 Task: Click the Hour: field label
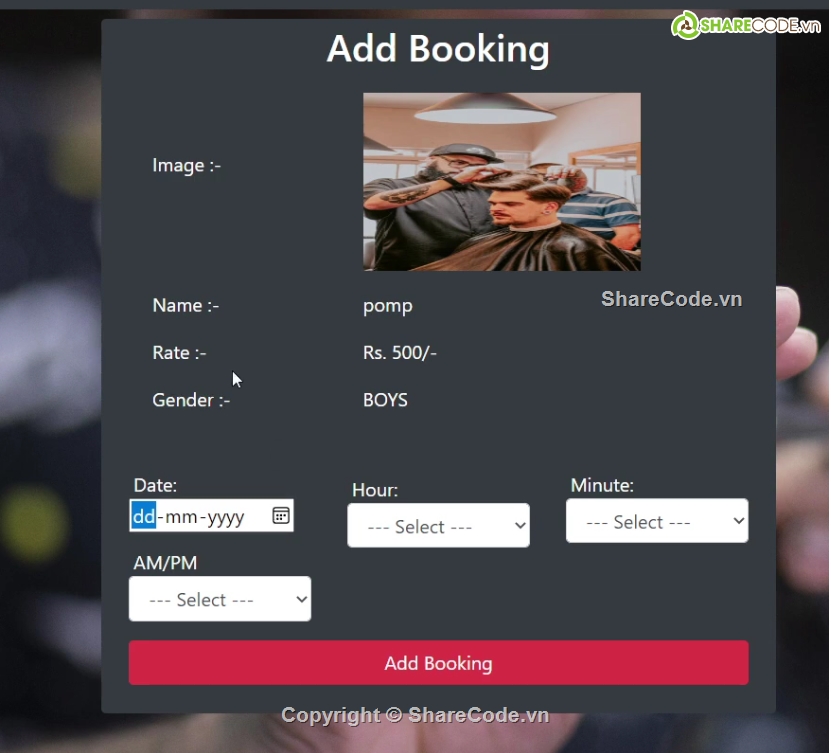point(375,490)
